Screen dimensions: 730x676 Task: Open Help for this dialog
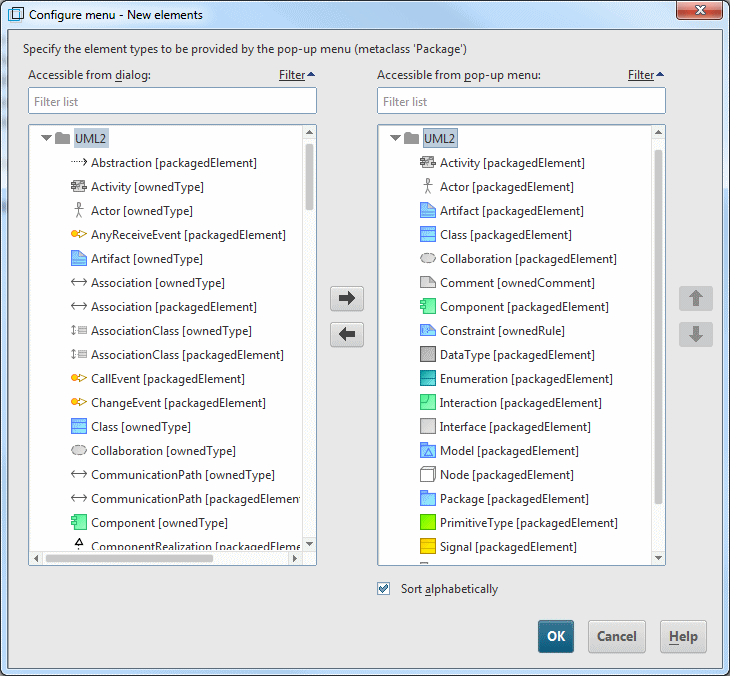pyautogui.click(x=683, y=636)
